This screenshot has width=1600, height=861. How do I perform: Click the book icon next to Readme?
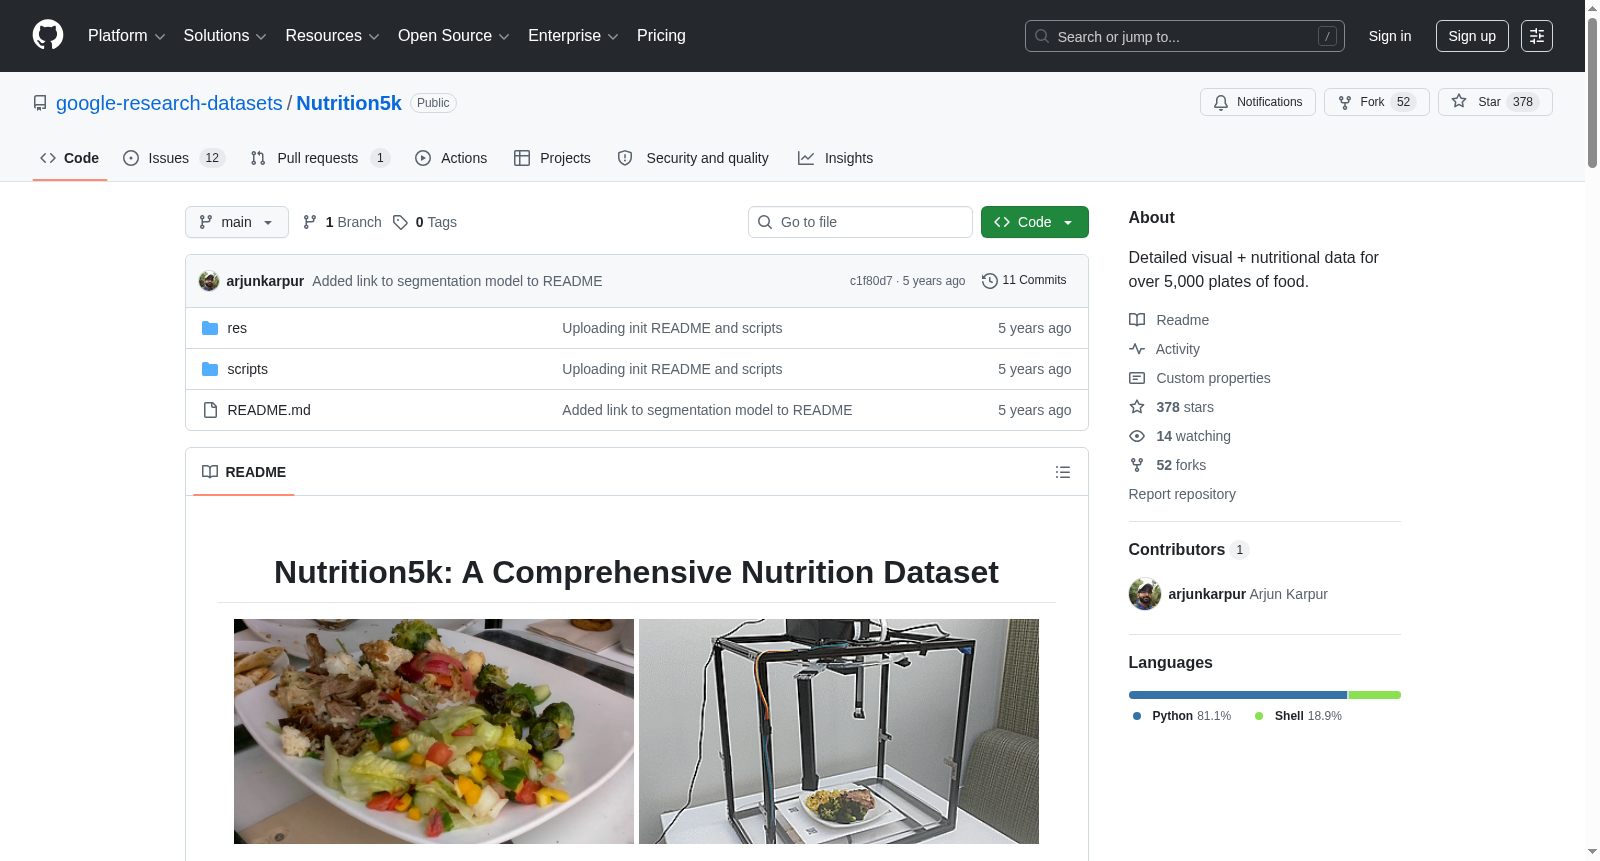tap(1137, 320)
